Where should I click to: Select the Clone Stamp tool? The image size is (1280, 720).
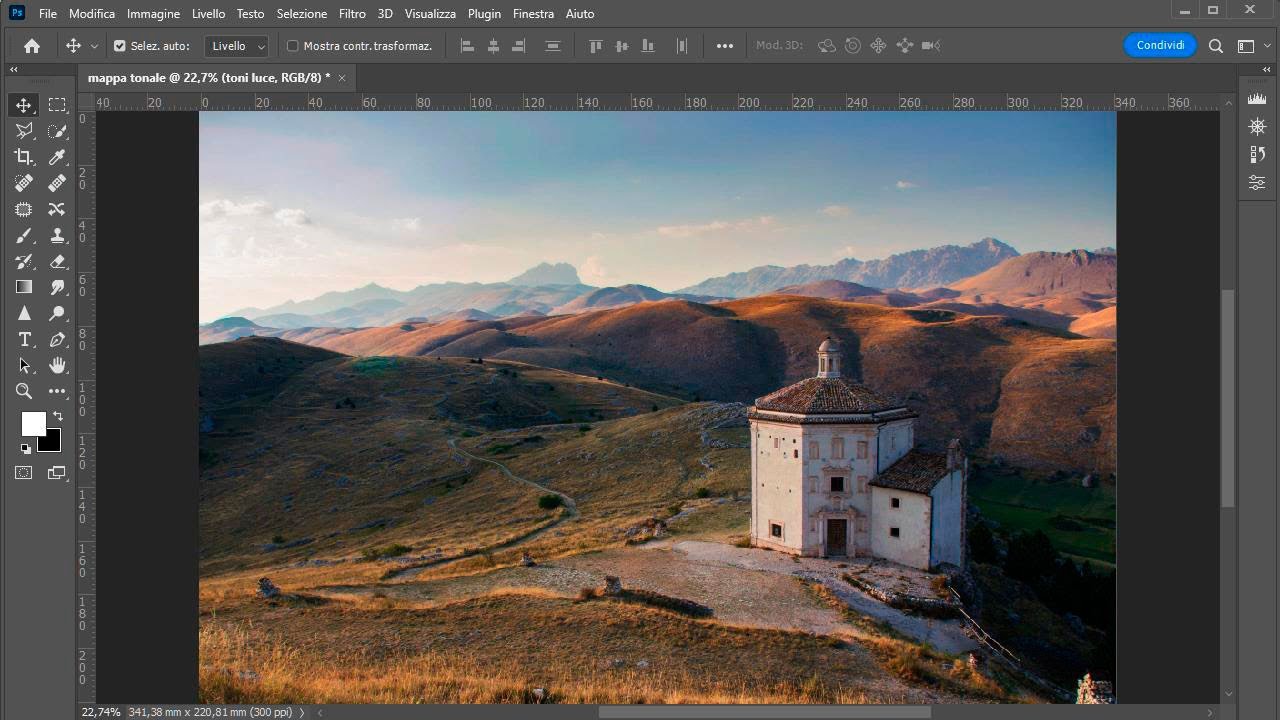[x=57, y=235]
